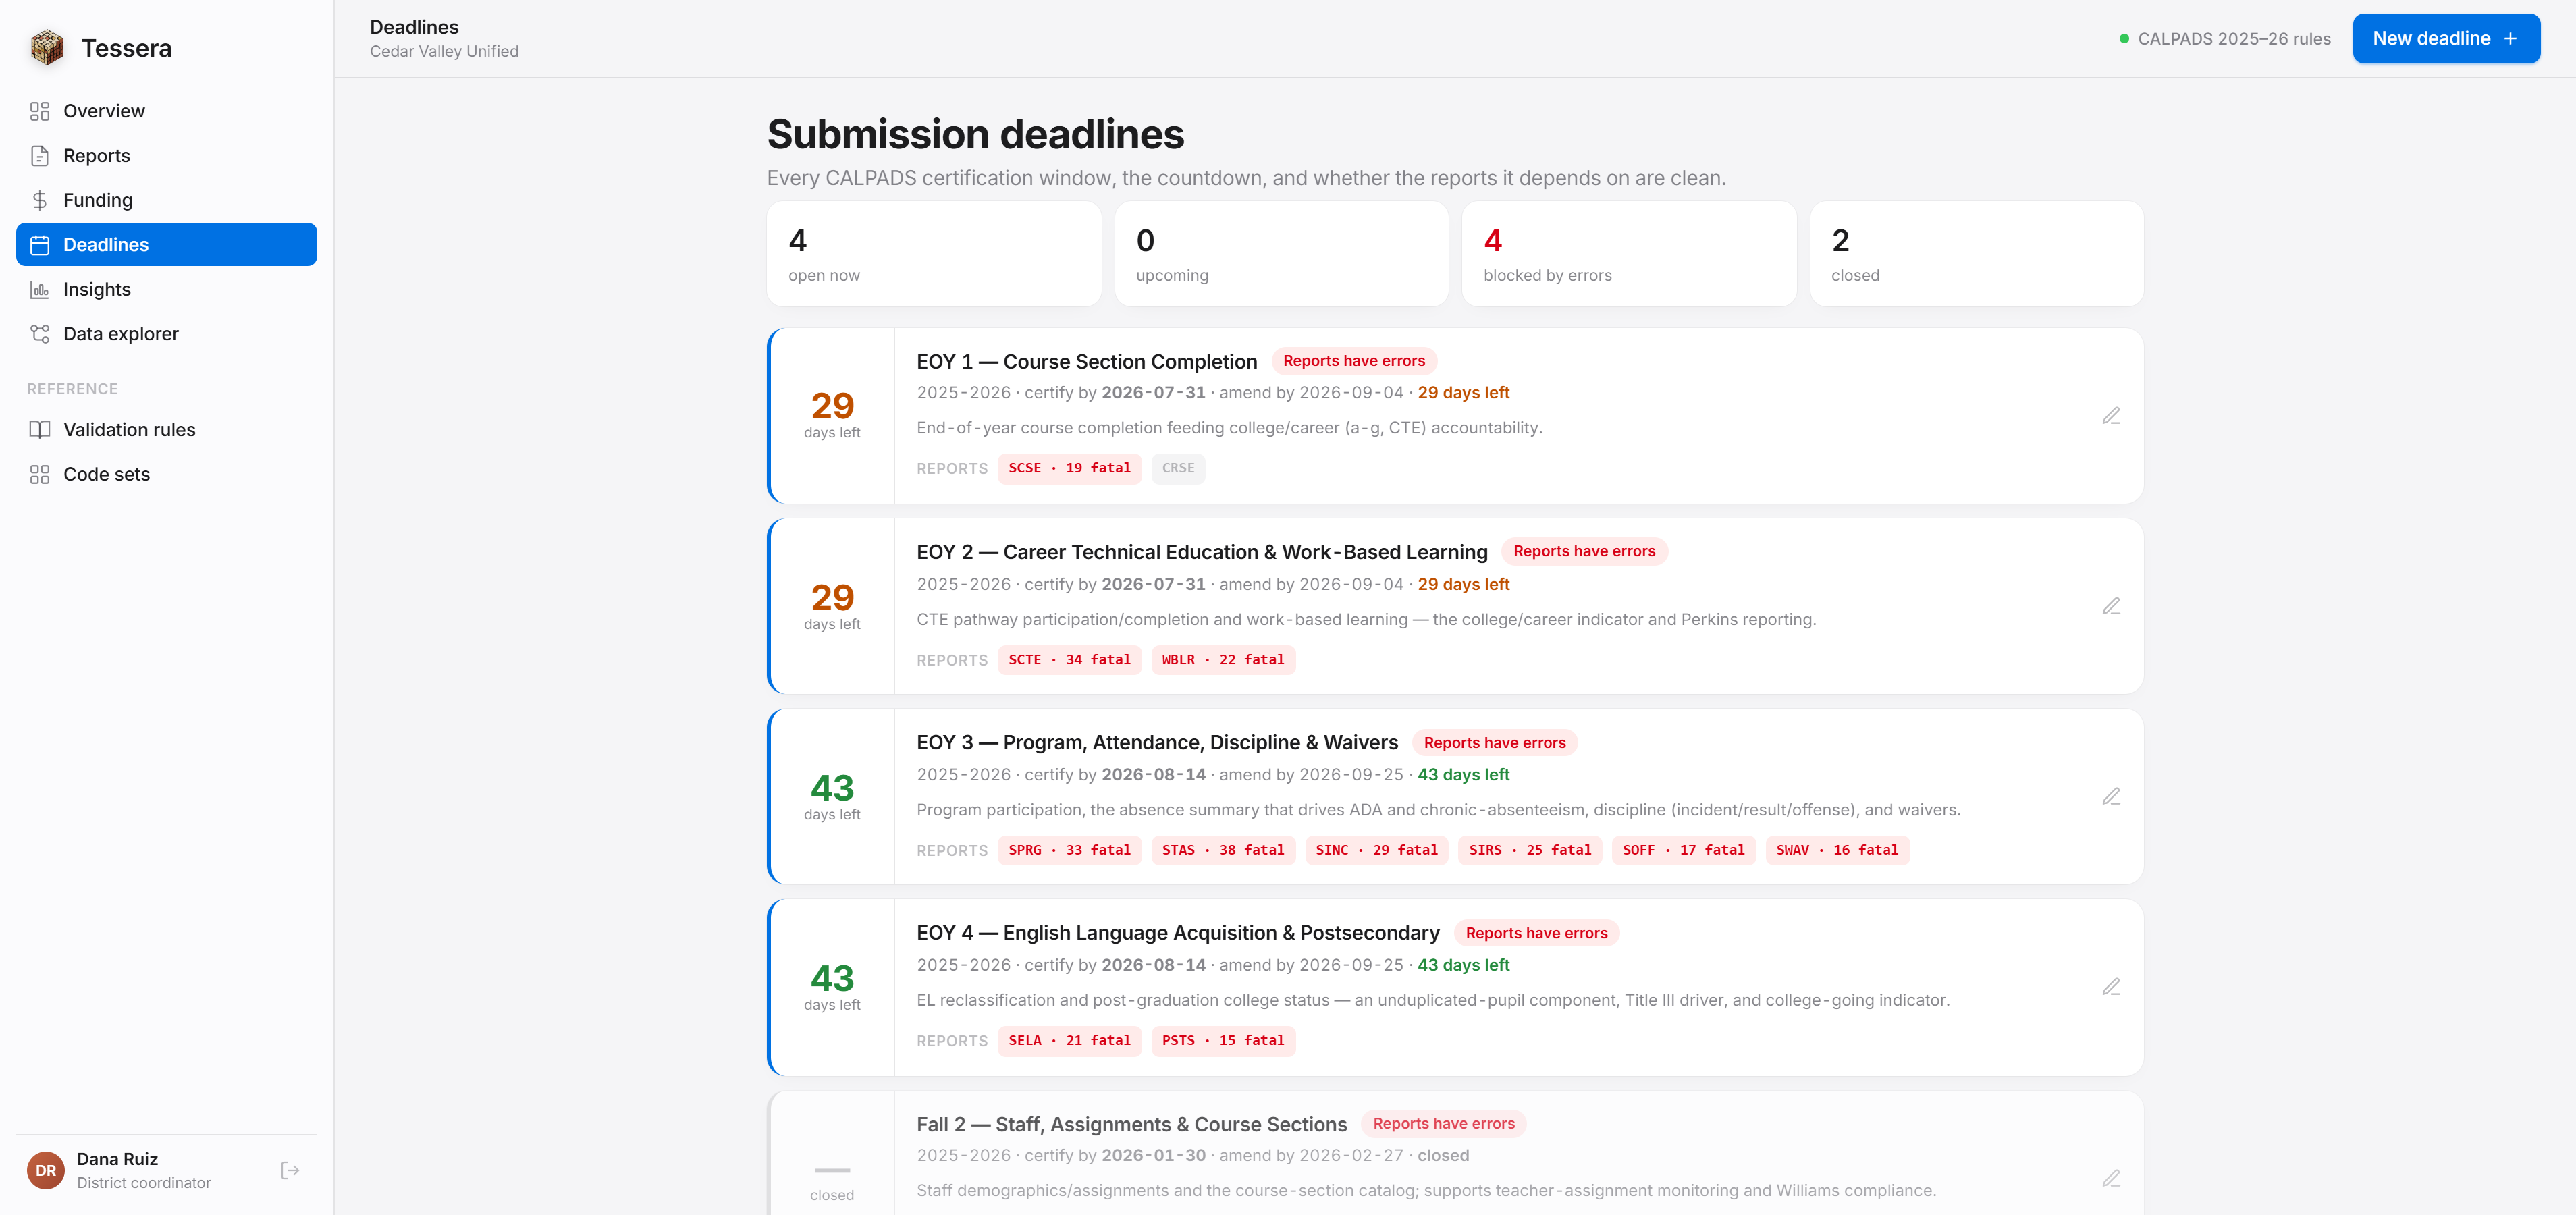The image size is (2576, 1215).
Task: Open the CRSE report chip
Action: pos(1178,468)
